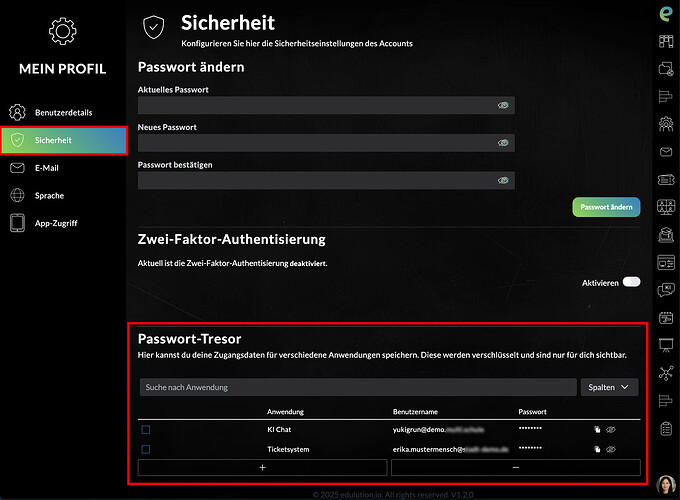
Task: Open the dashboard tiles icon in right sidebar
Action: click(666, 41)
